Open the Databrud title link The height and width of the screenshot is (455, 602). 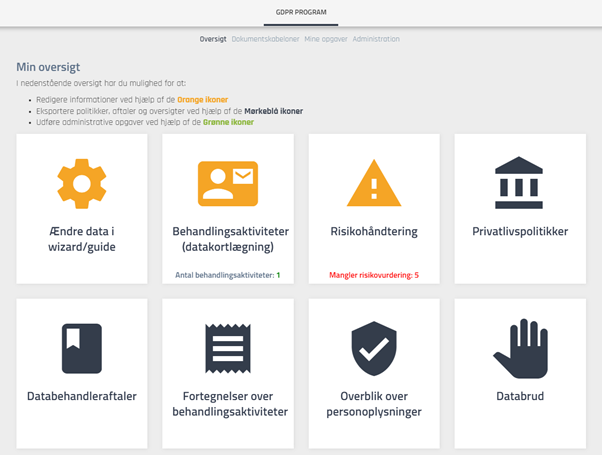[520, 396]
